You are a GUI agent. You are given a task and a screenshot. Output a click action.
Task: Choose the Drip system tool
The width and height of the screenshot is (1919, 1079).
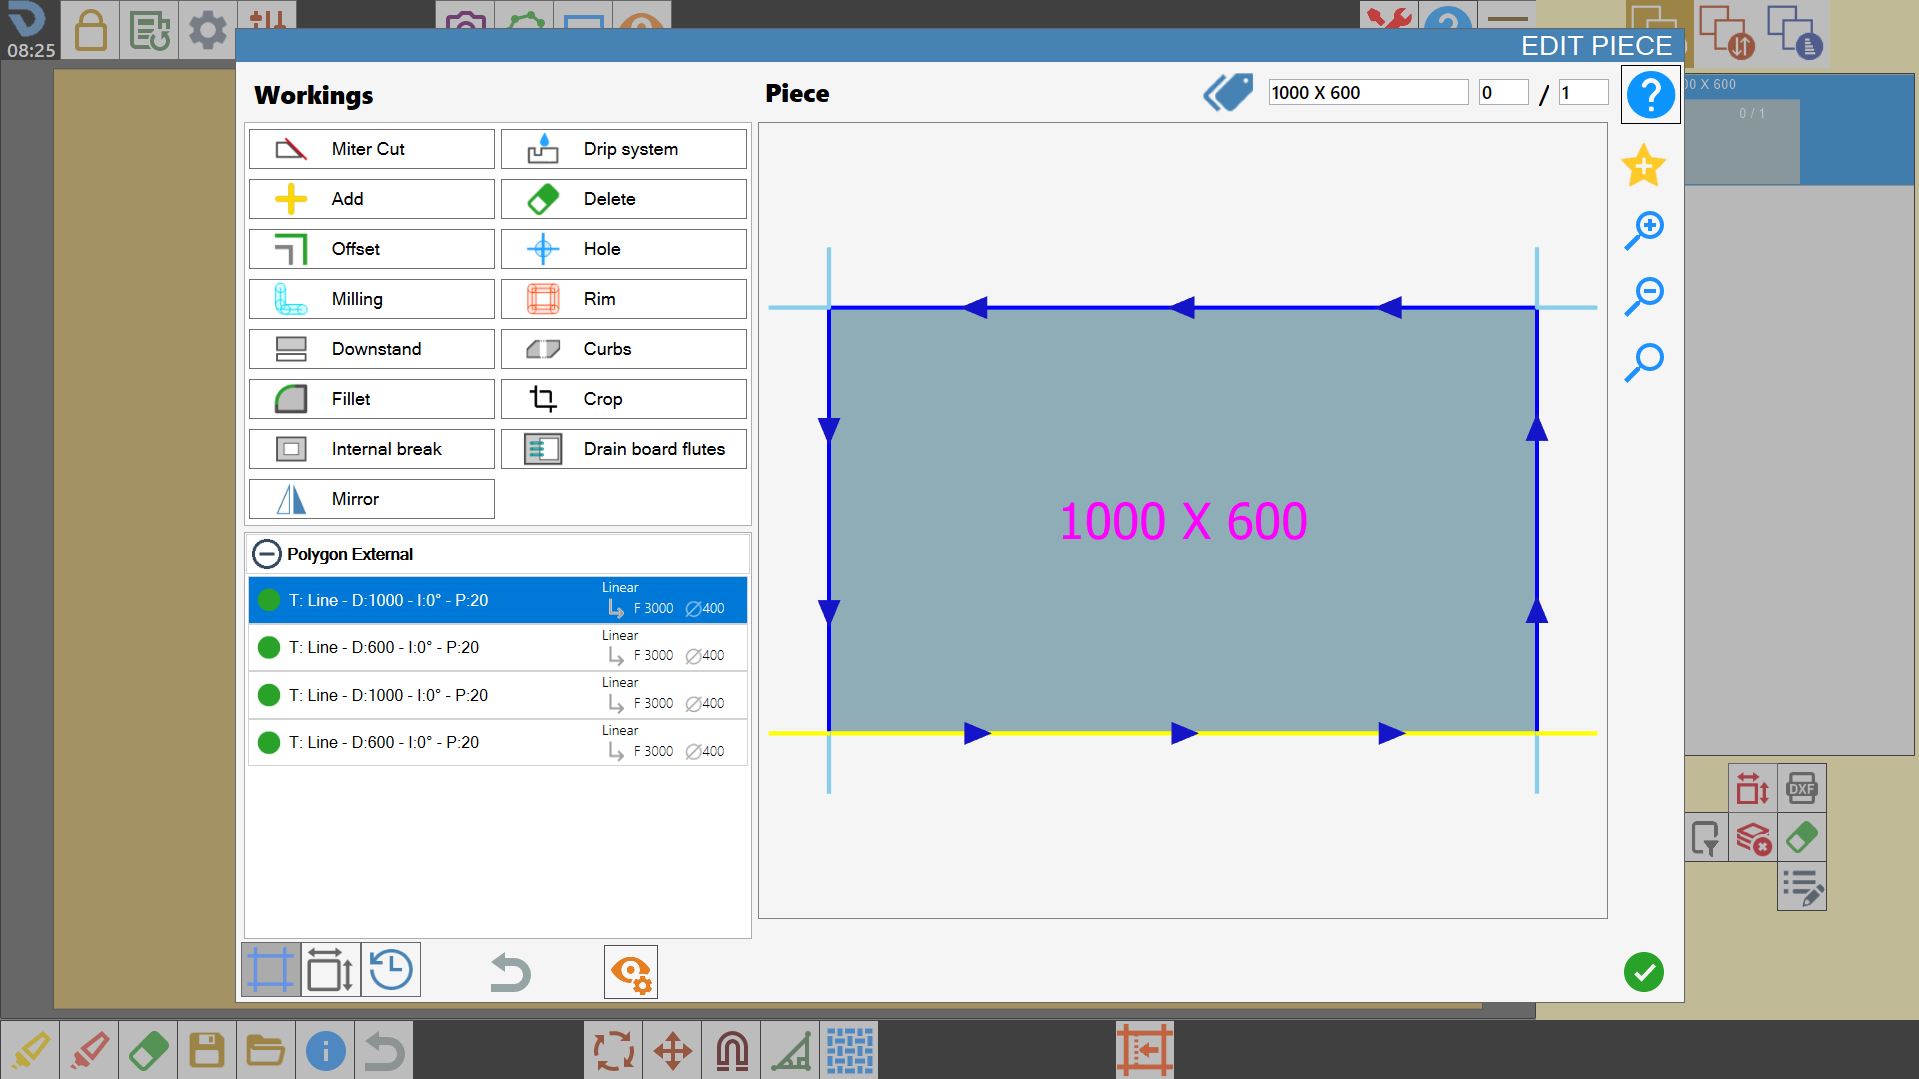(623, 149)
